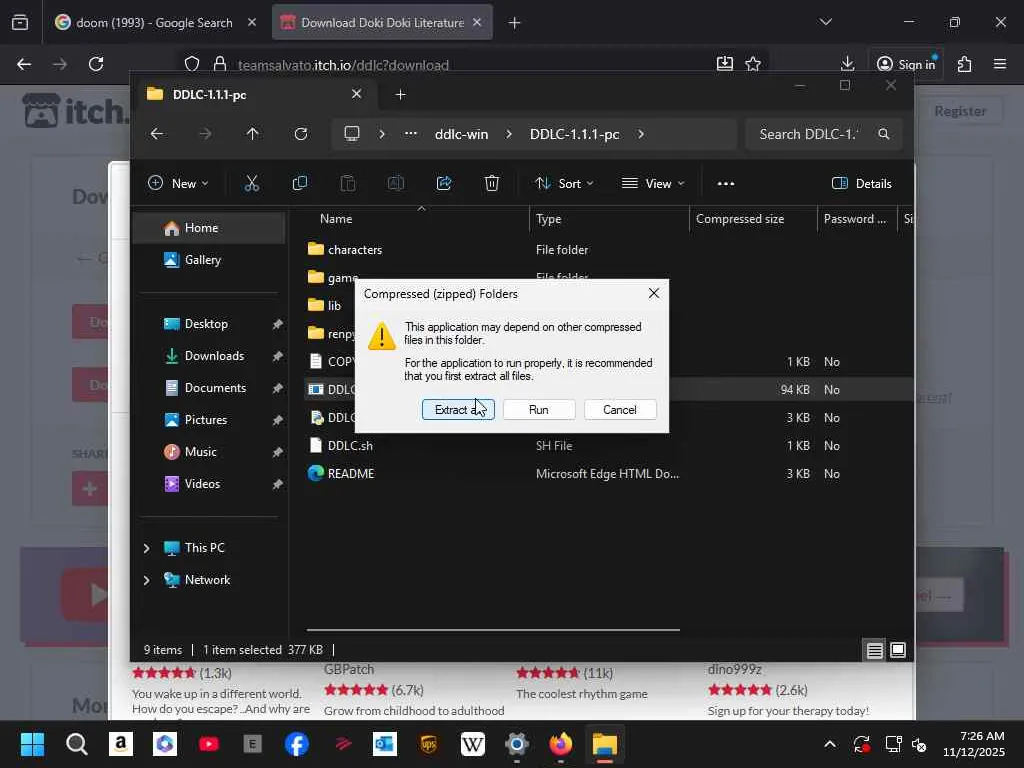Toggle the Details pane button
The image size is (1024, 768).
[x=861, y=184]
